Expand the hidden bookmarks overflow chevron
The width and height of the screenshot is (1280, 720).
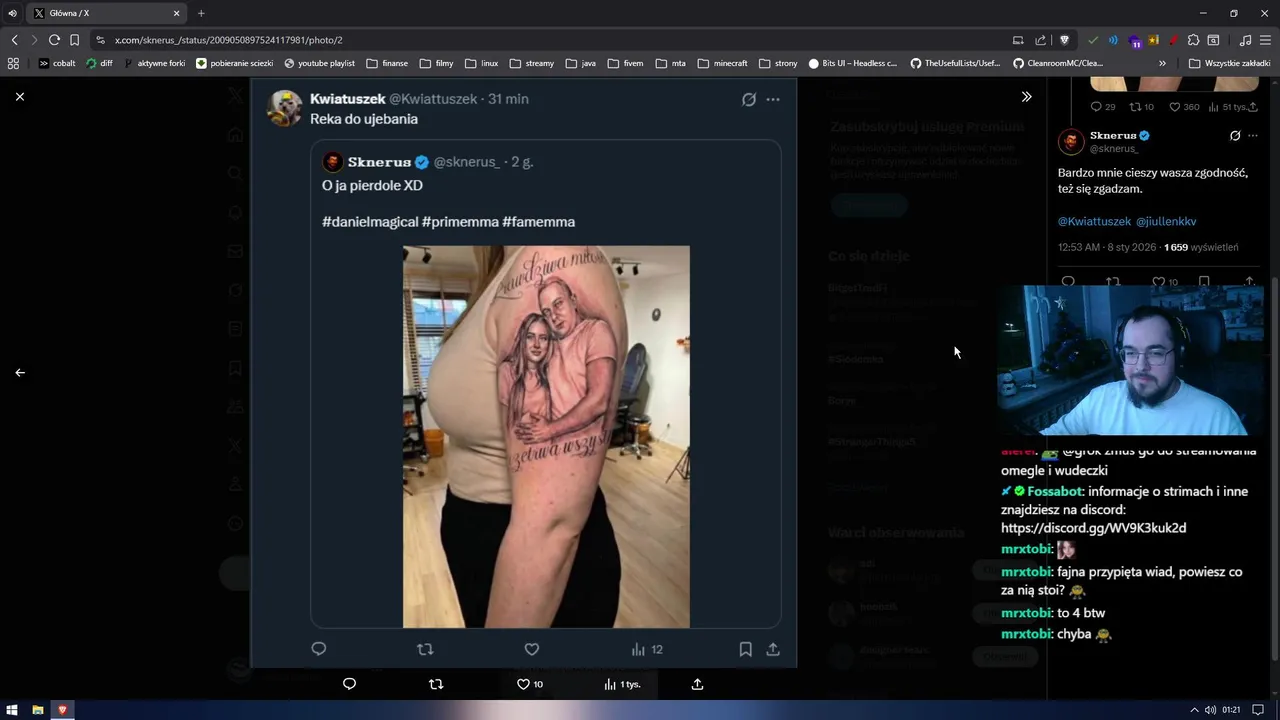pyautogui.click(x=1162, y=63)
